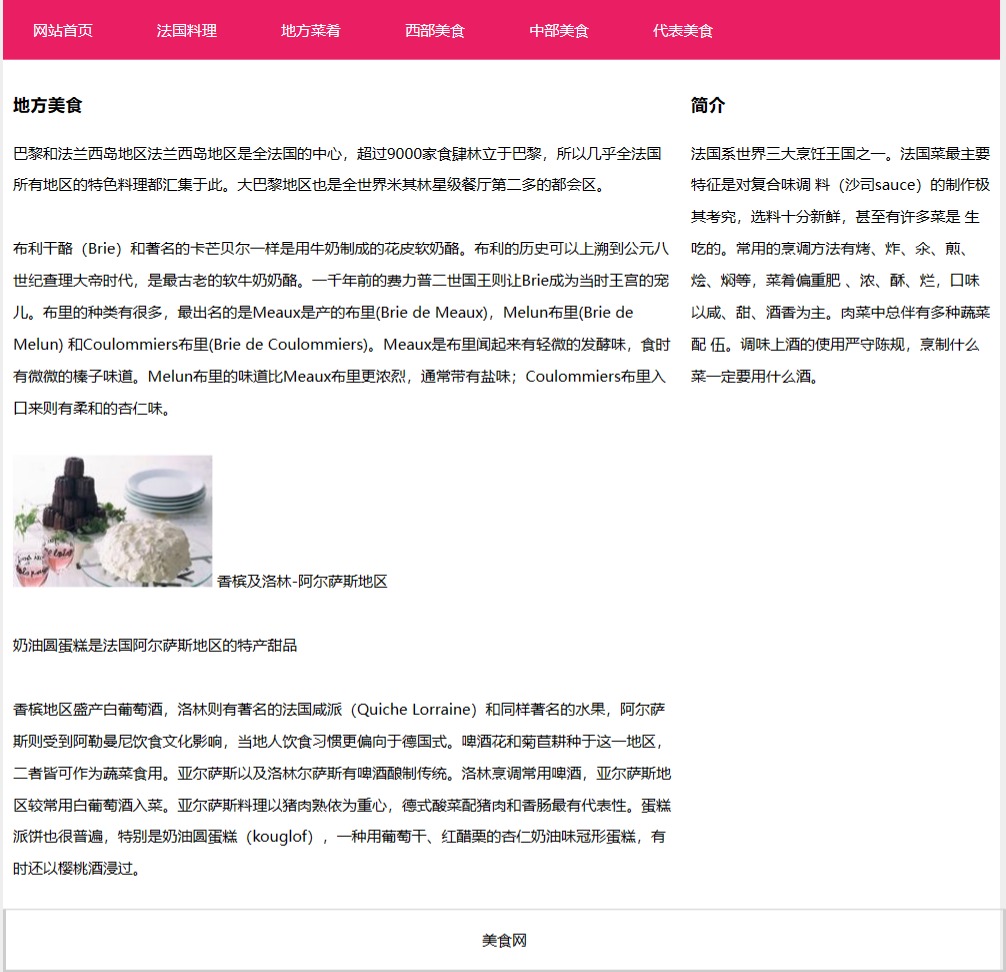Image resolution: width=1006 pixels, height=972 pixels.
Task: Click the paragraph starting with 巴黎和法兰西岛地区
Action: point(337,169)
